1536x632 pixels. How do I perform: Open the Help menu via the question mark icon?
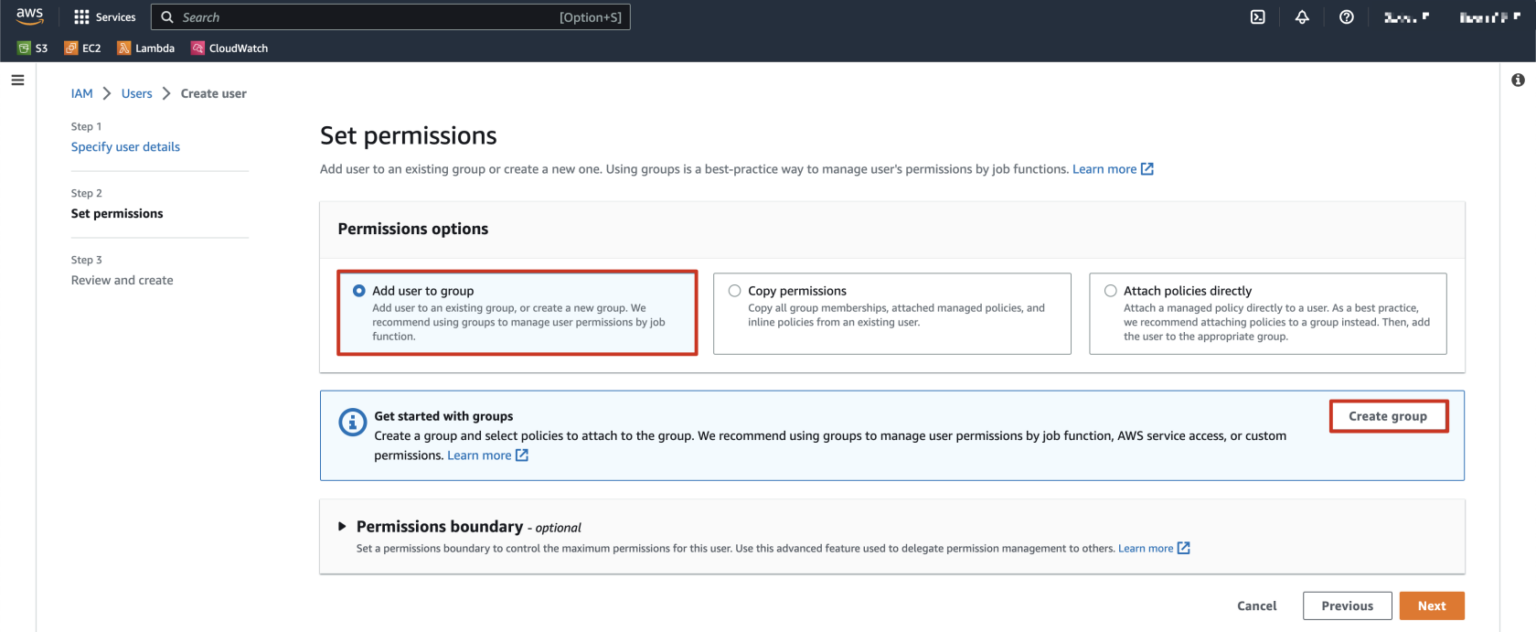(1345, 16)
